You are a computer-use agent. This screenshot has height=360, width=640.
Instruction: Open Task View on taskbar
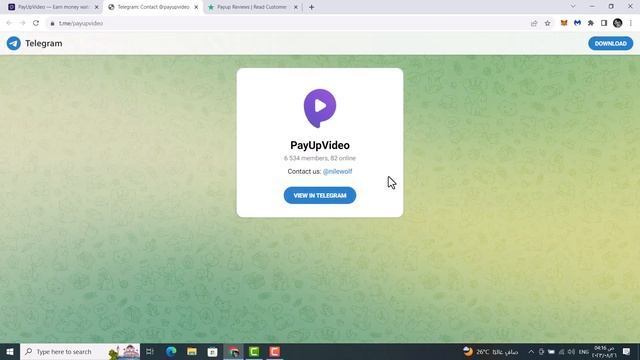coord(150,351)
